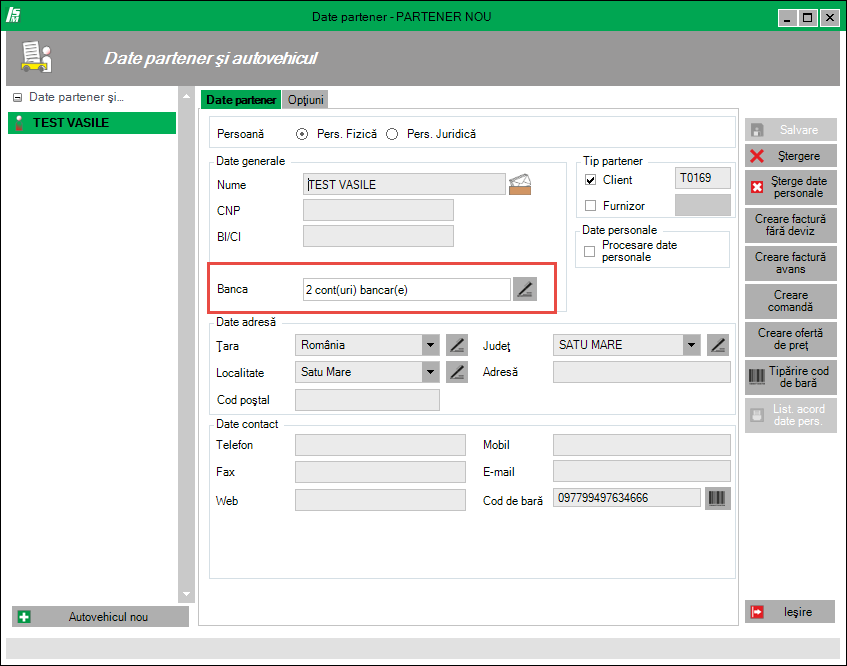Switch to the Opțiuni tab
The image size is (847, 666).
tap(306, 100)
